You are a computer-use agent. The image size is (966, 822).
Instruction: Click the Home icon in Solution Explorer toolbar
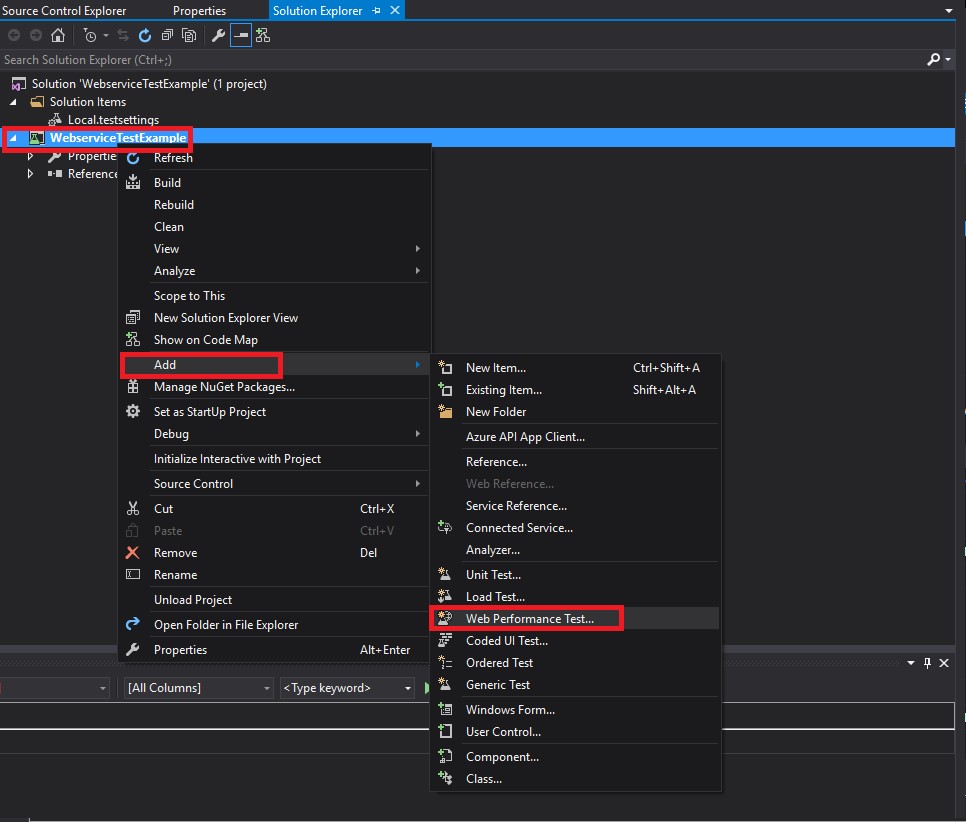point(59,35)
